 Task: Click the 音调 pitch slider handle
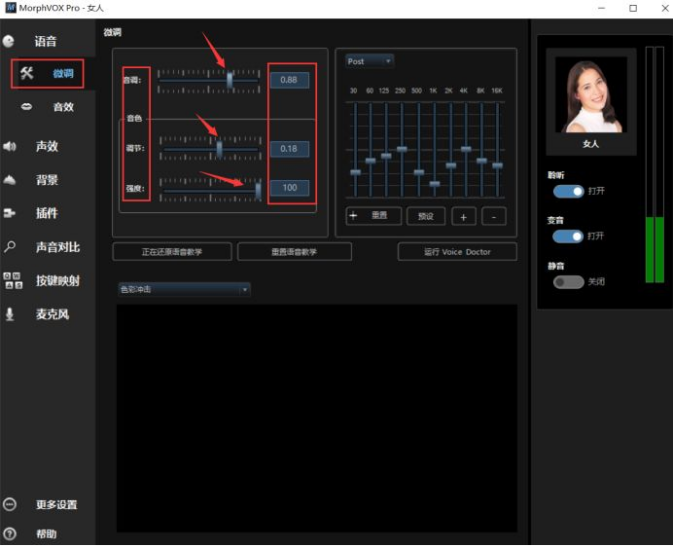[x=230, y=80]
